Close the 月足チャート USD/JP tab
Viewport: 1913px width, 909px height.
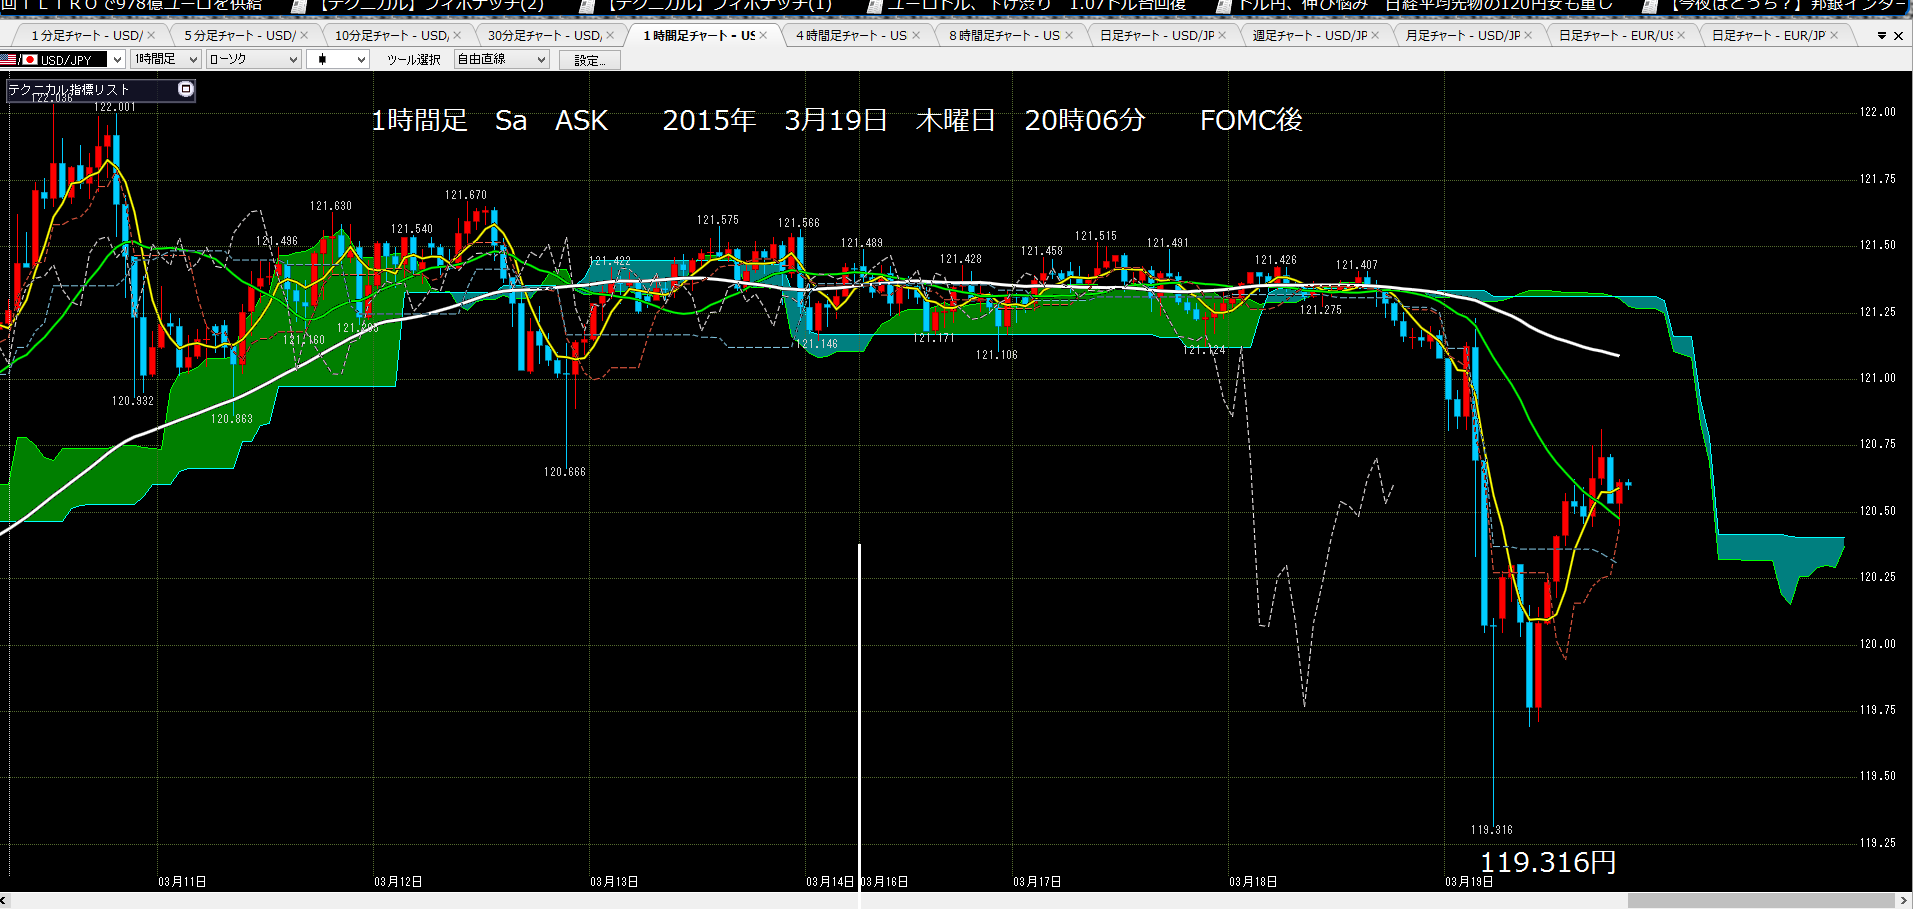click(1529, 35)
